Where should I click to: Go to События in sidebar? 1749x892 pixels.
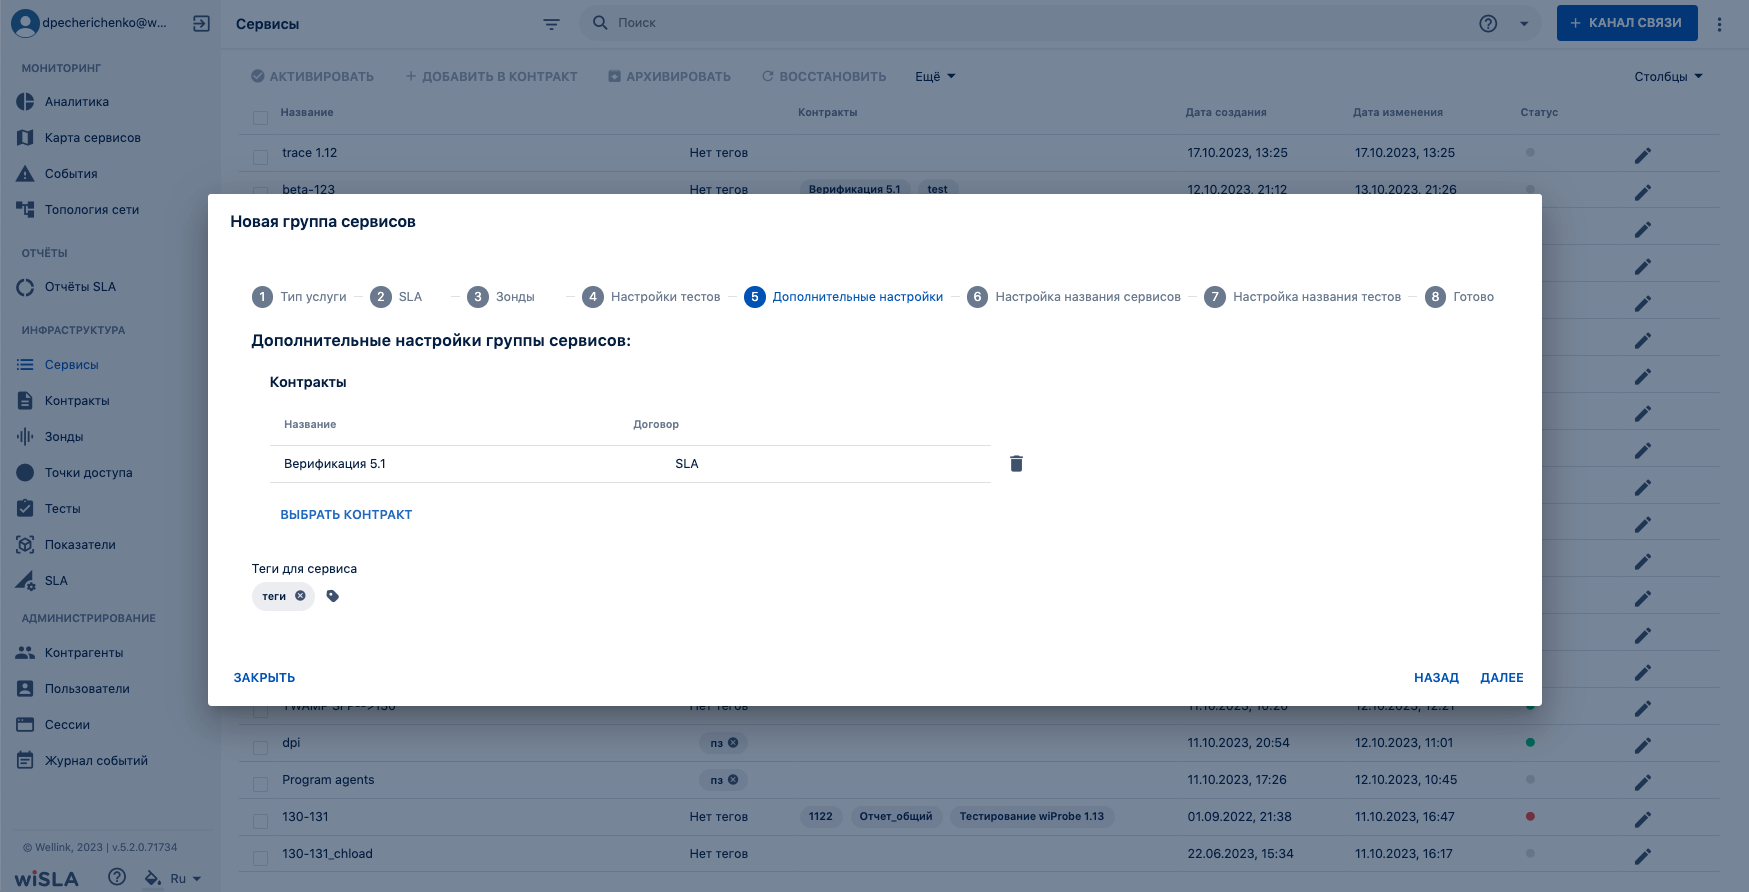point(71,174)
